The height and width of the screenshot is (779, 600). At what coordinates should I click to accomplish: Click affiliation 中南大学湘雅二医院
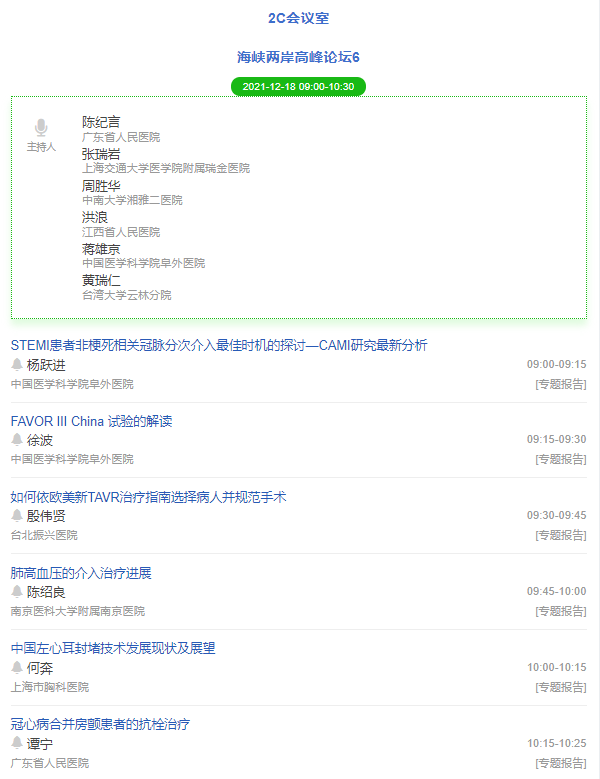(x=132, y=200)
